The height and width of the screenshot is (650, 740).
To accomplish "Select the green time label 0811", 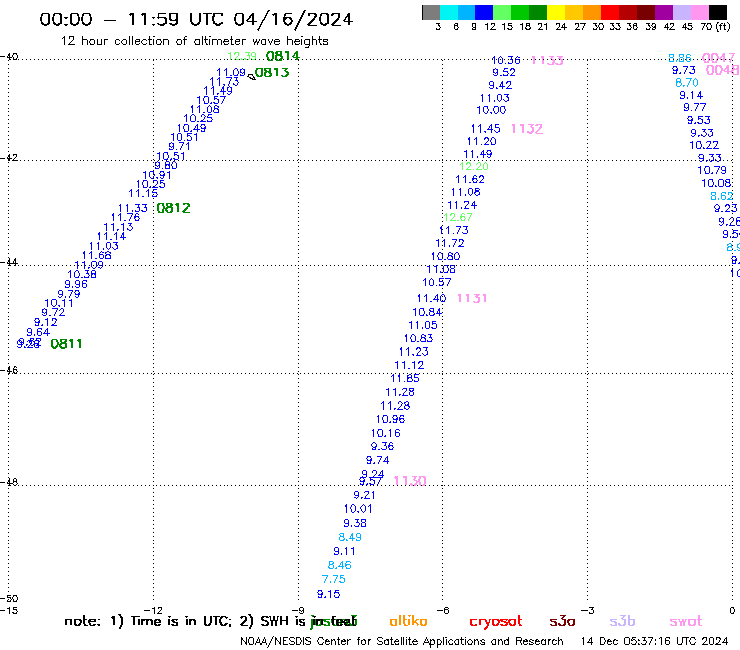I will (66, 344).
